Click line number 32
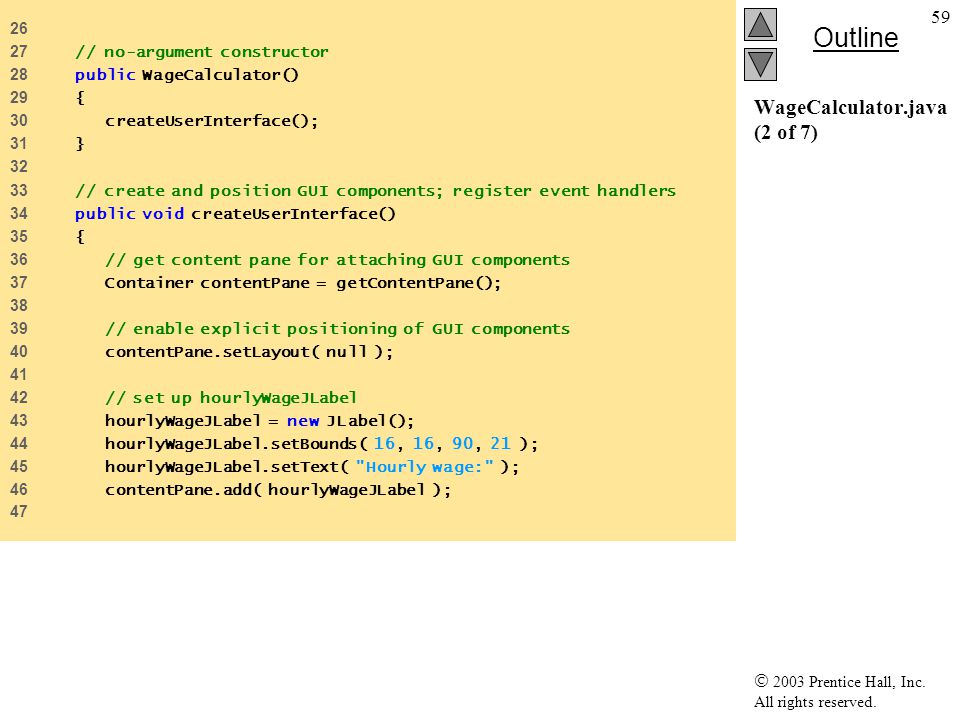The height and width of the screenshot is (720, 960). (18, 167)
